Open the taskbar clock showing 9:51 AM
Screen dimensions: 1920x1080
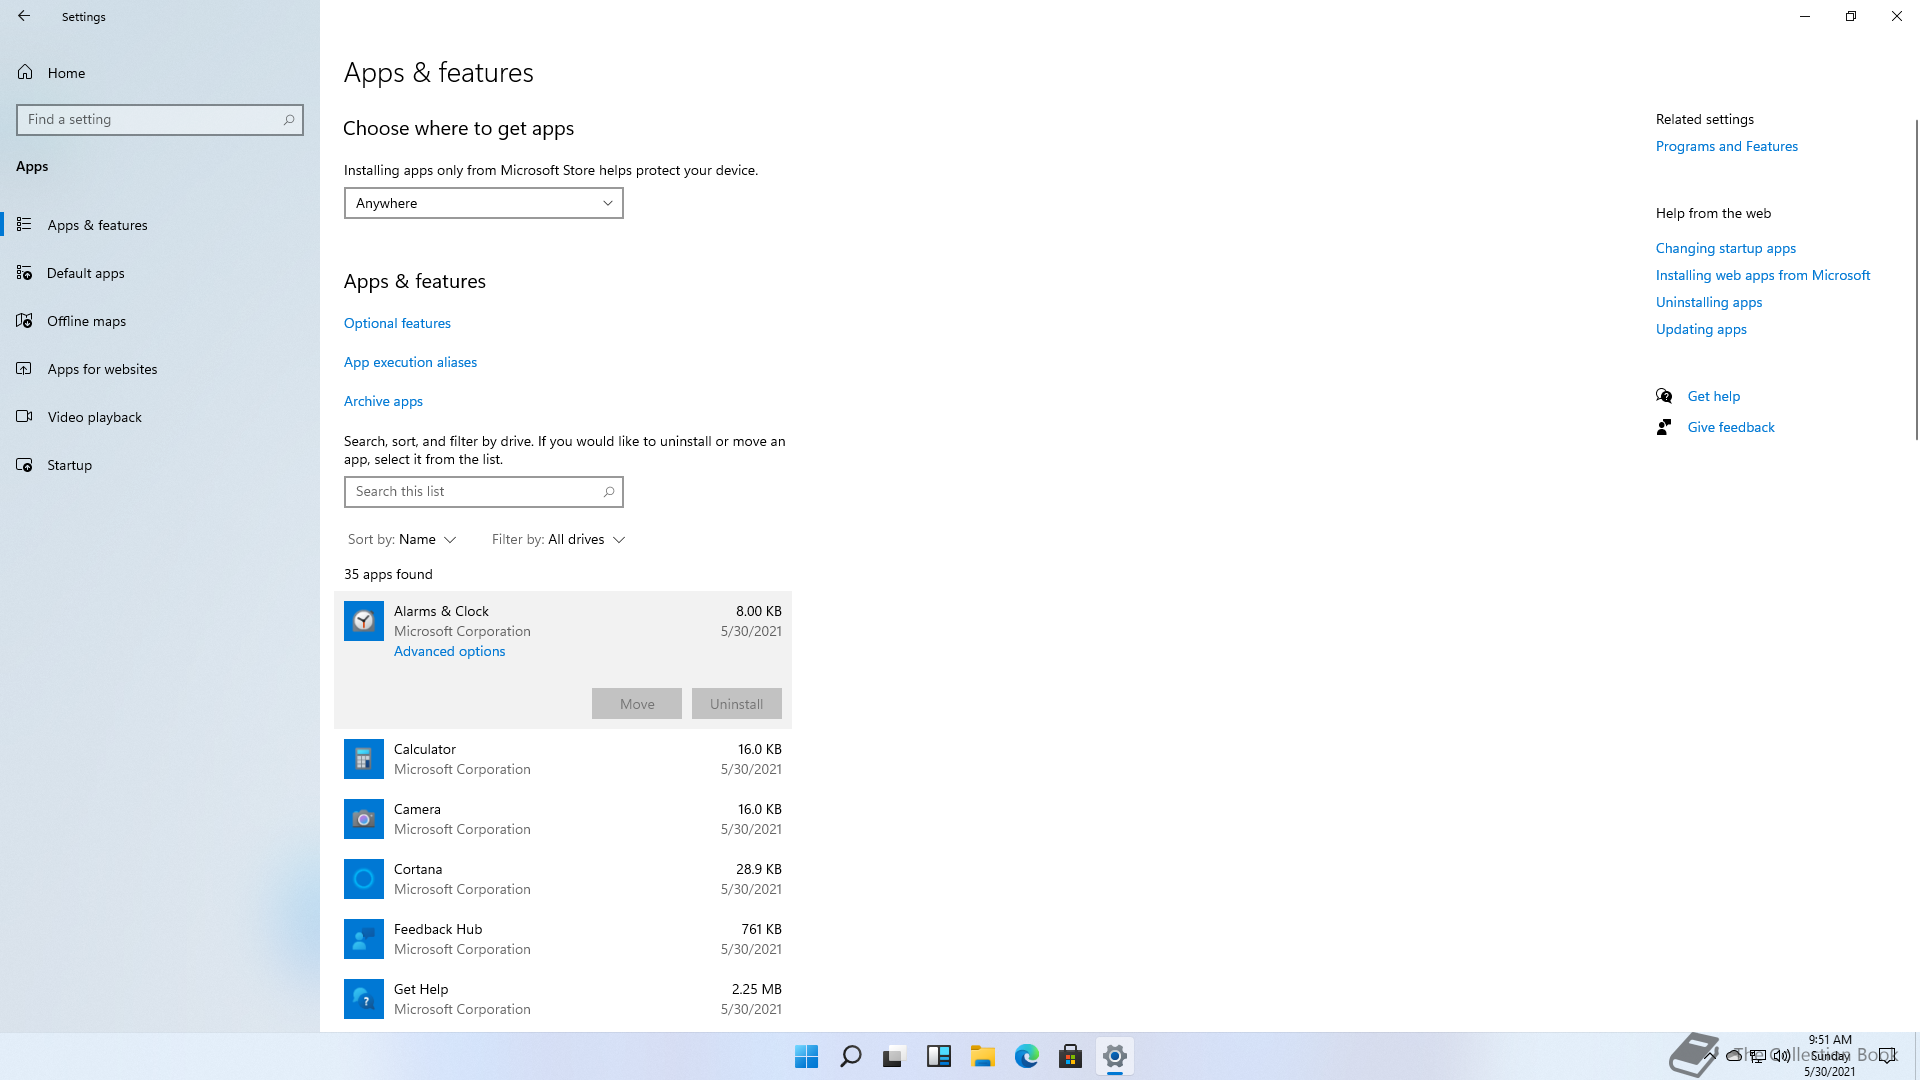click(x=1829, y=1055)
